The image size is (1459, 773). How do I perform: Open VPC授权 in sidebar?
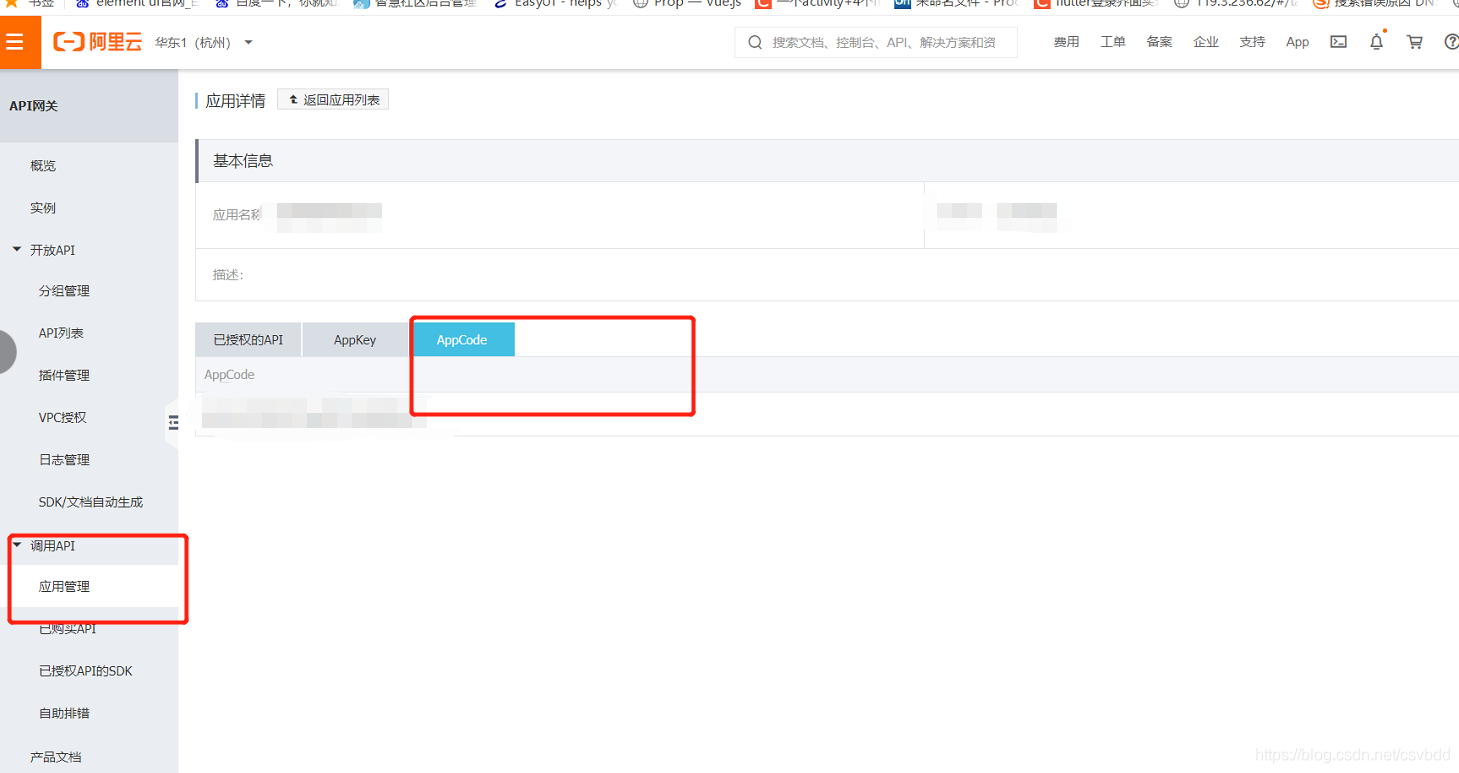tap(63, 417)
